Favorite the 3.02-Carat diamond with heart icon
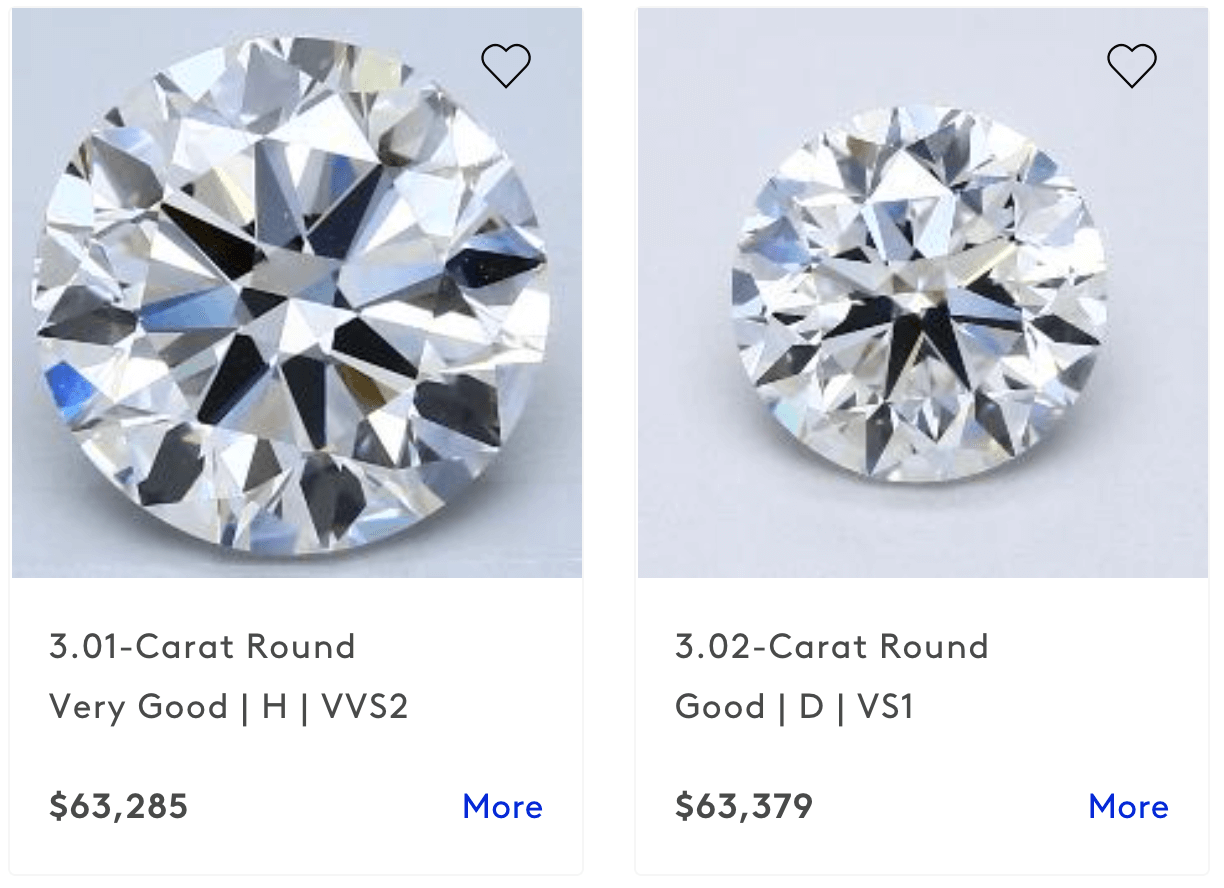Viewport: 1224px width, 888px height. click(1132, 66)
